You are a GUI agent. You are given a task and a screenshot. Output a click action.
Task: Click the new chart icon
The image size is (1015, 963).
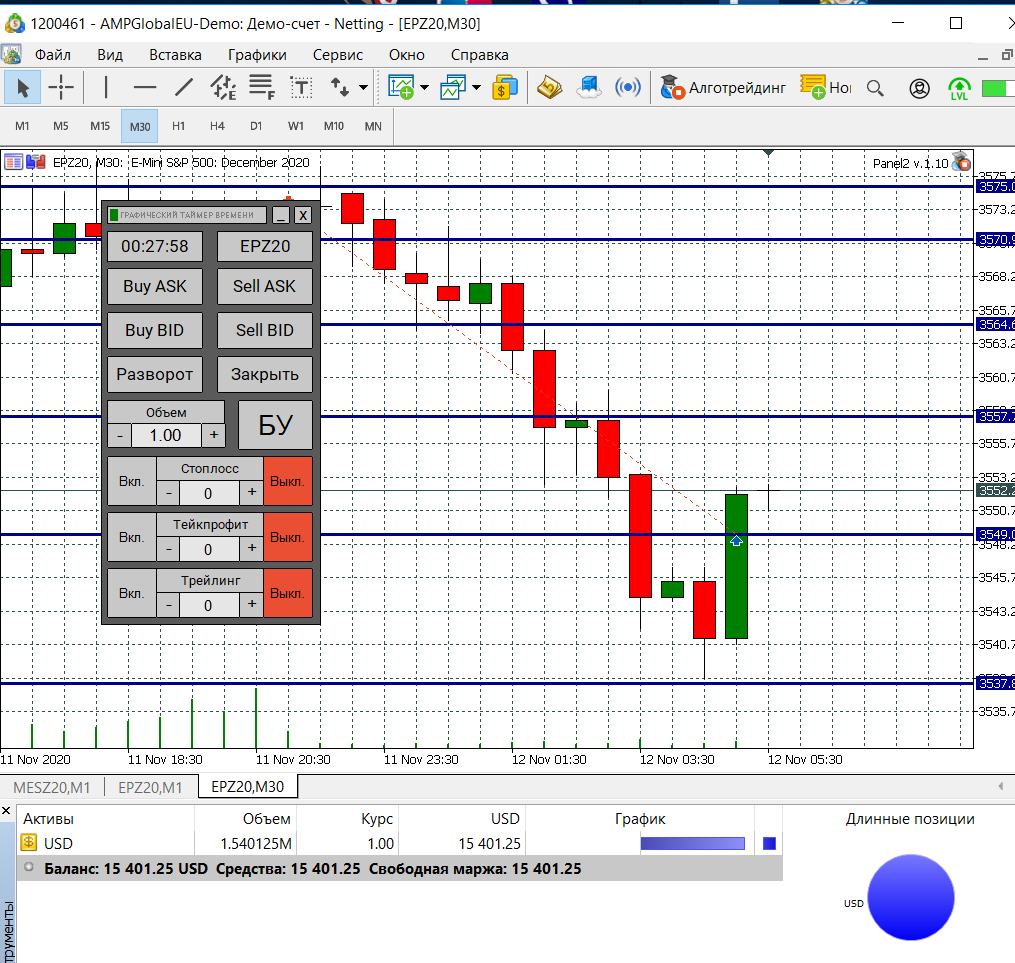coord(401,87)
